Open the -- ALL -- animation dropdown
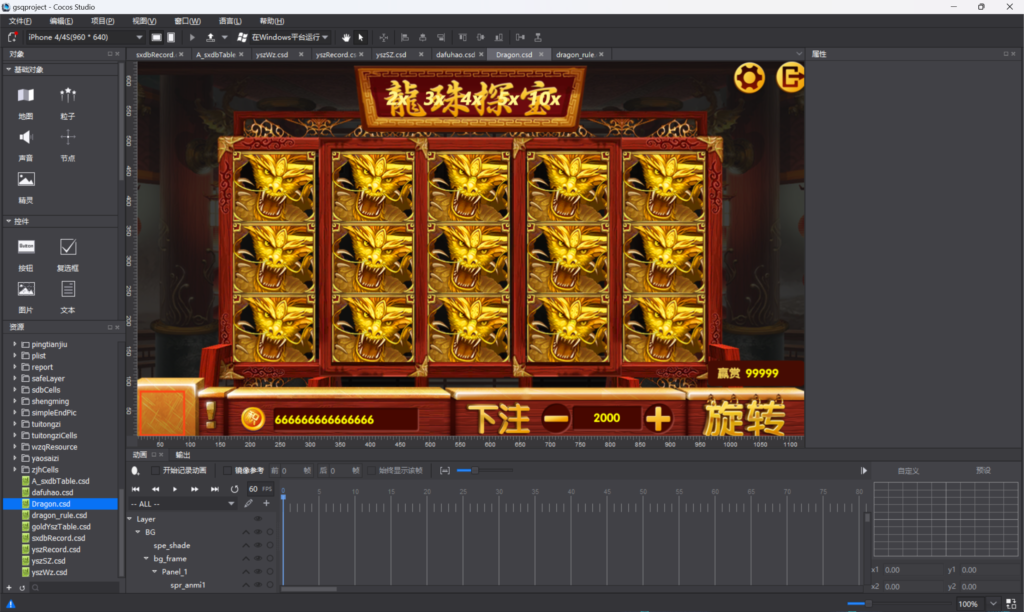The image size is (1024, 612). coord(182,504)
